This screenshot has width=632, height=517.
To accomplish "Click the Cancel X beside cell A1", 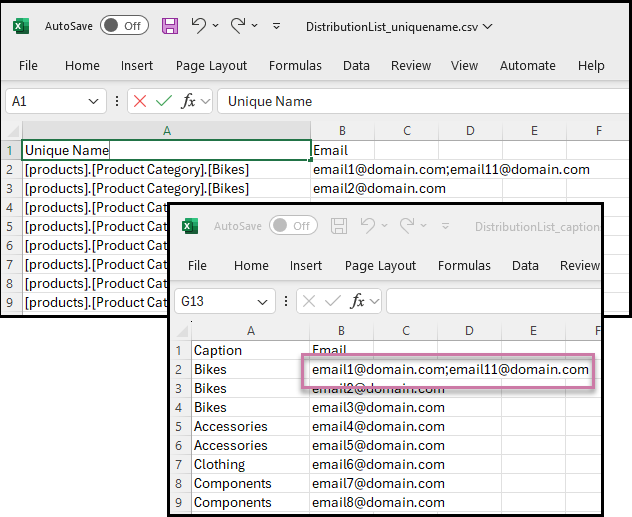I will [x=140, y=101].
